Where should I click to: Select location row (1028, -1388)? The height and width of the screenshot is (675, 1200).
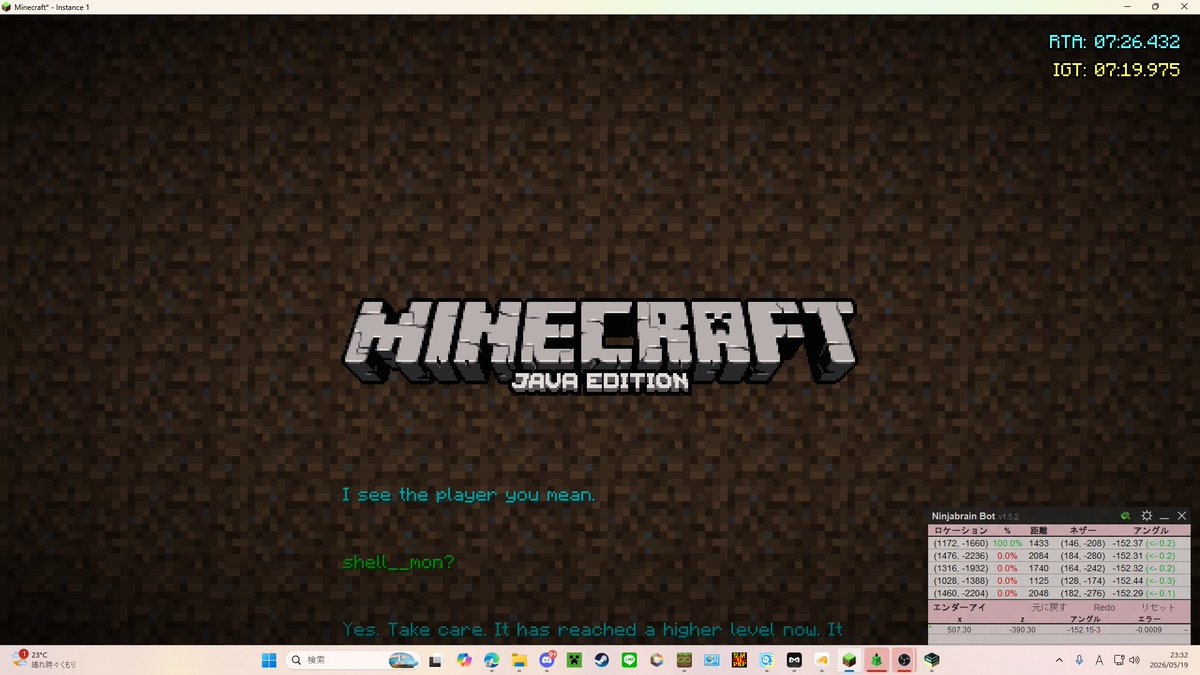(1059, 580)
